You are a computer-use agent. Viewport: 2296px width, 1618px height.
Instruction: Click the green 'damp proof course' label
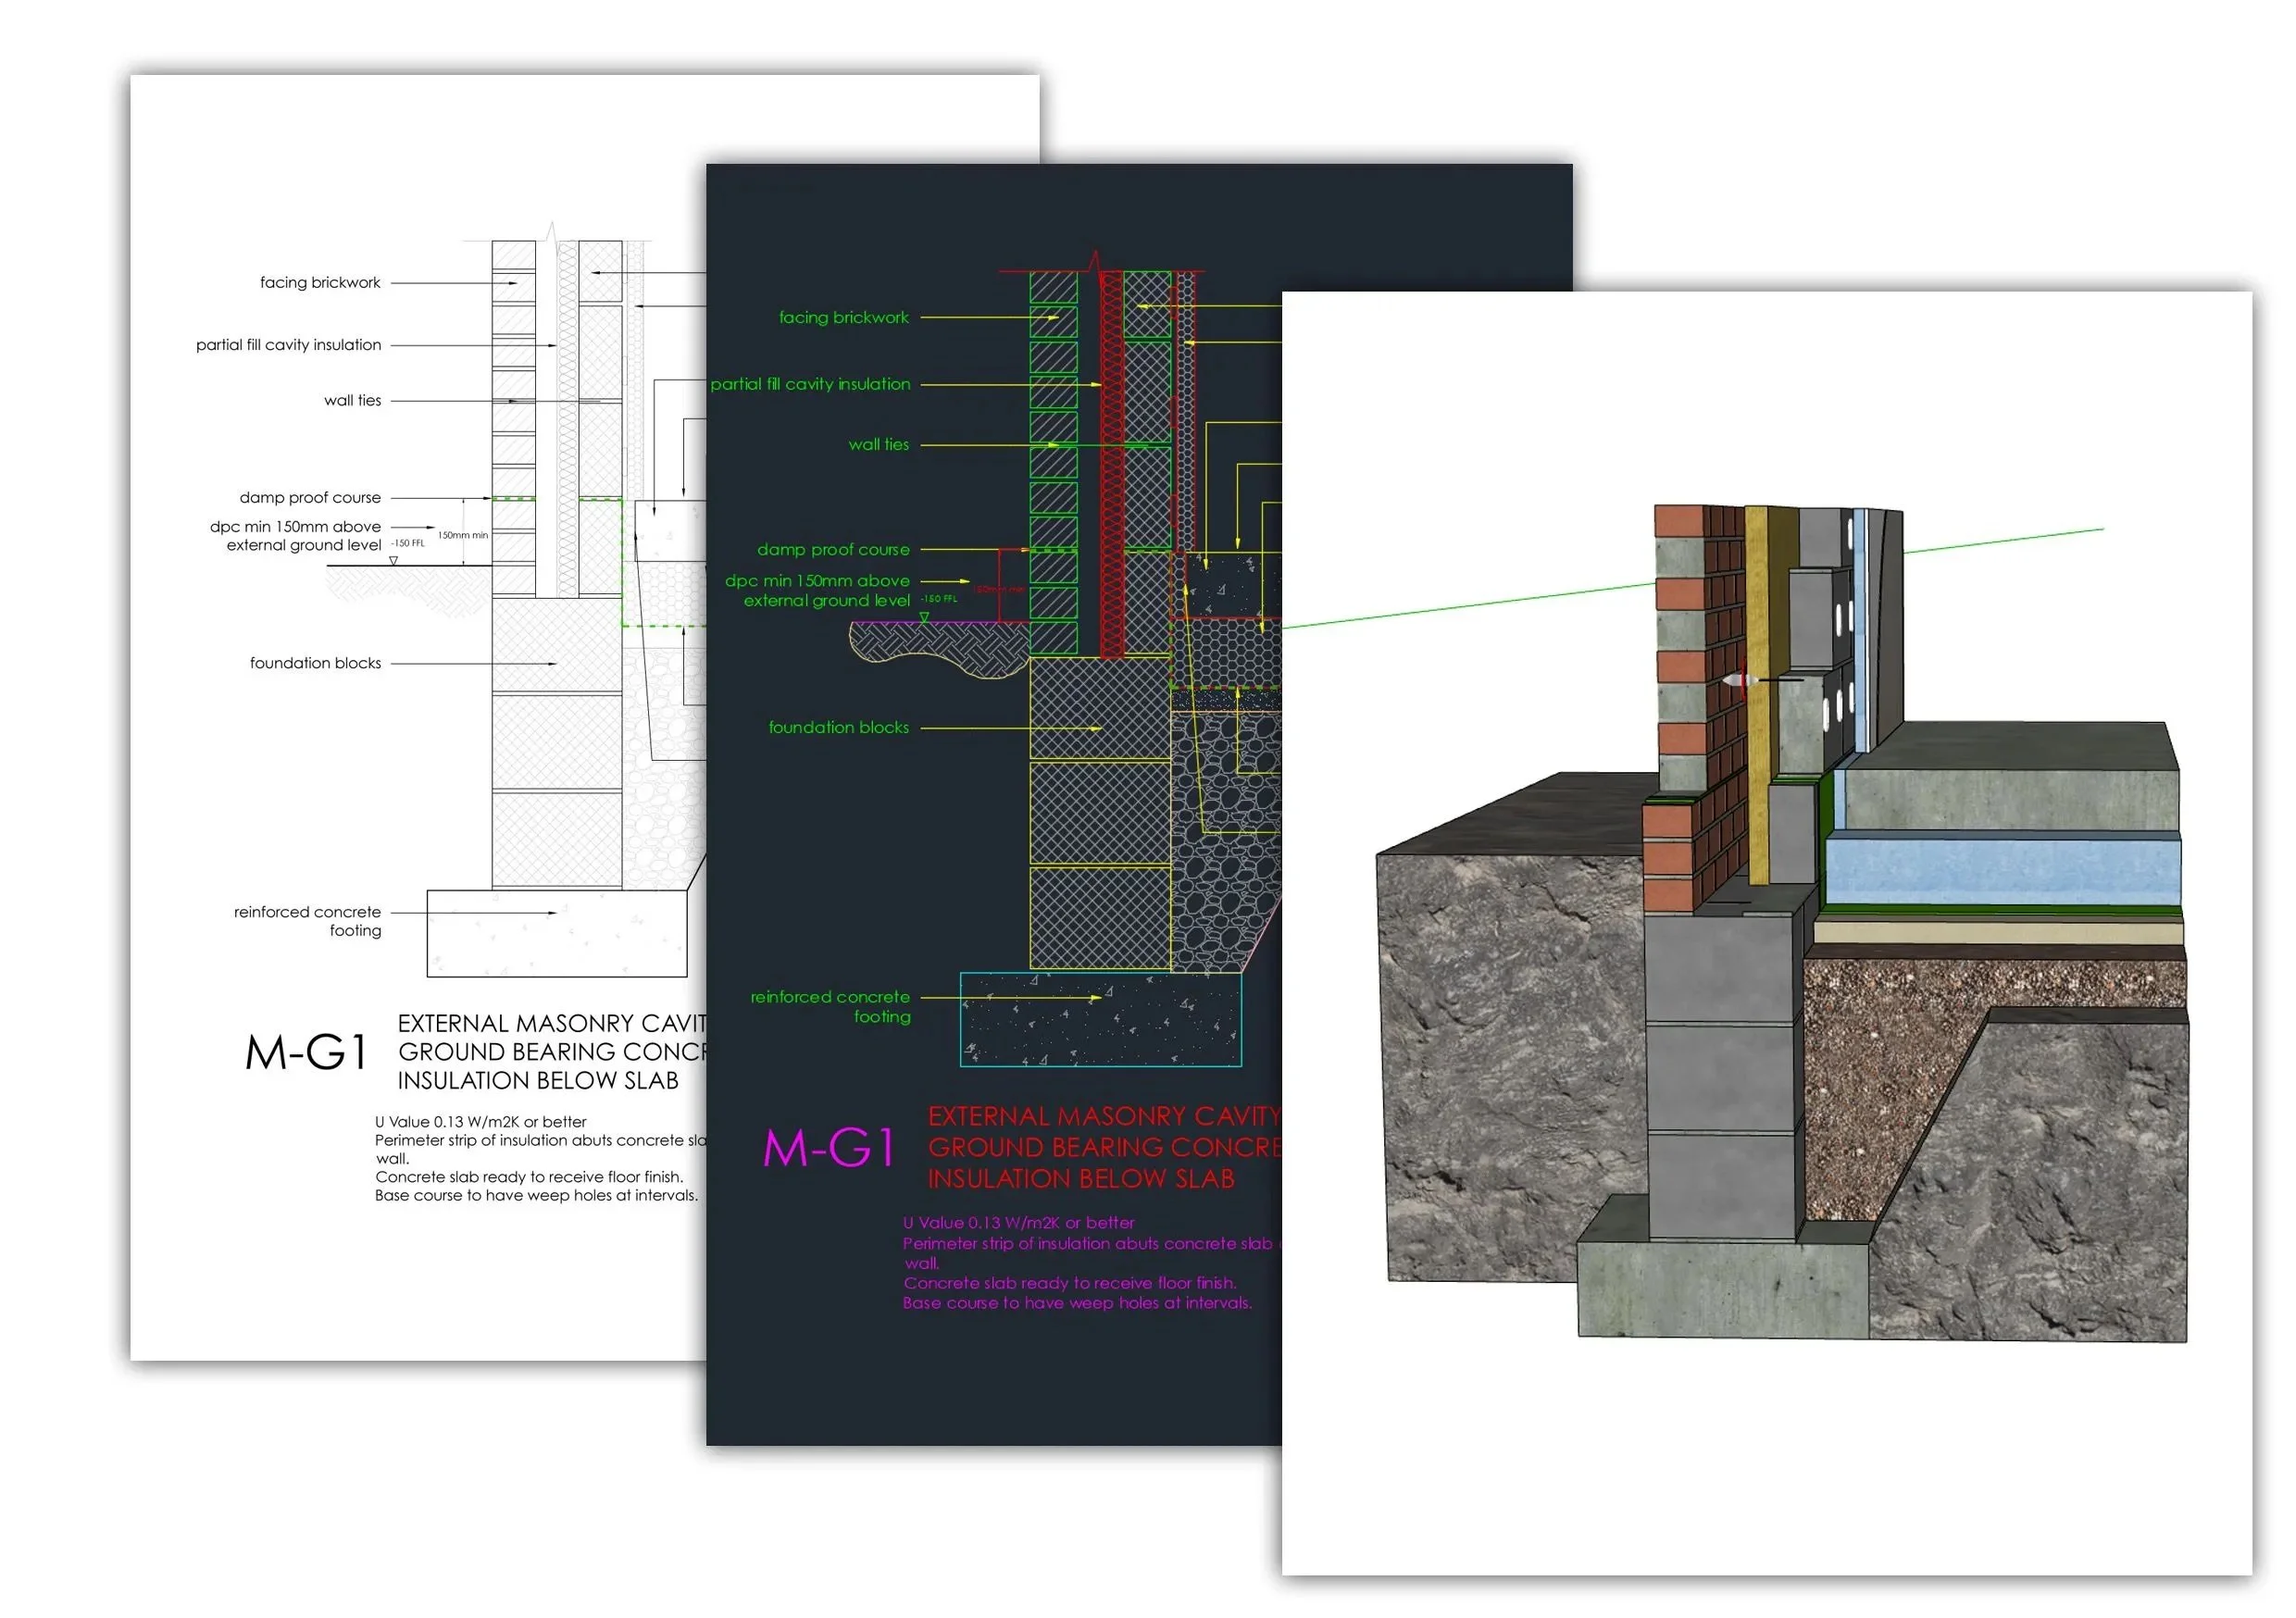tap(832, 550)
